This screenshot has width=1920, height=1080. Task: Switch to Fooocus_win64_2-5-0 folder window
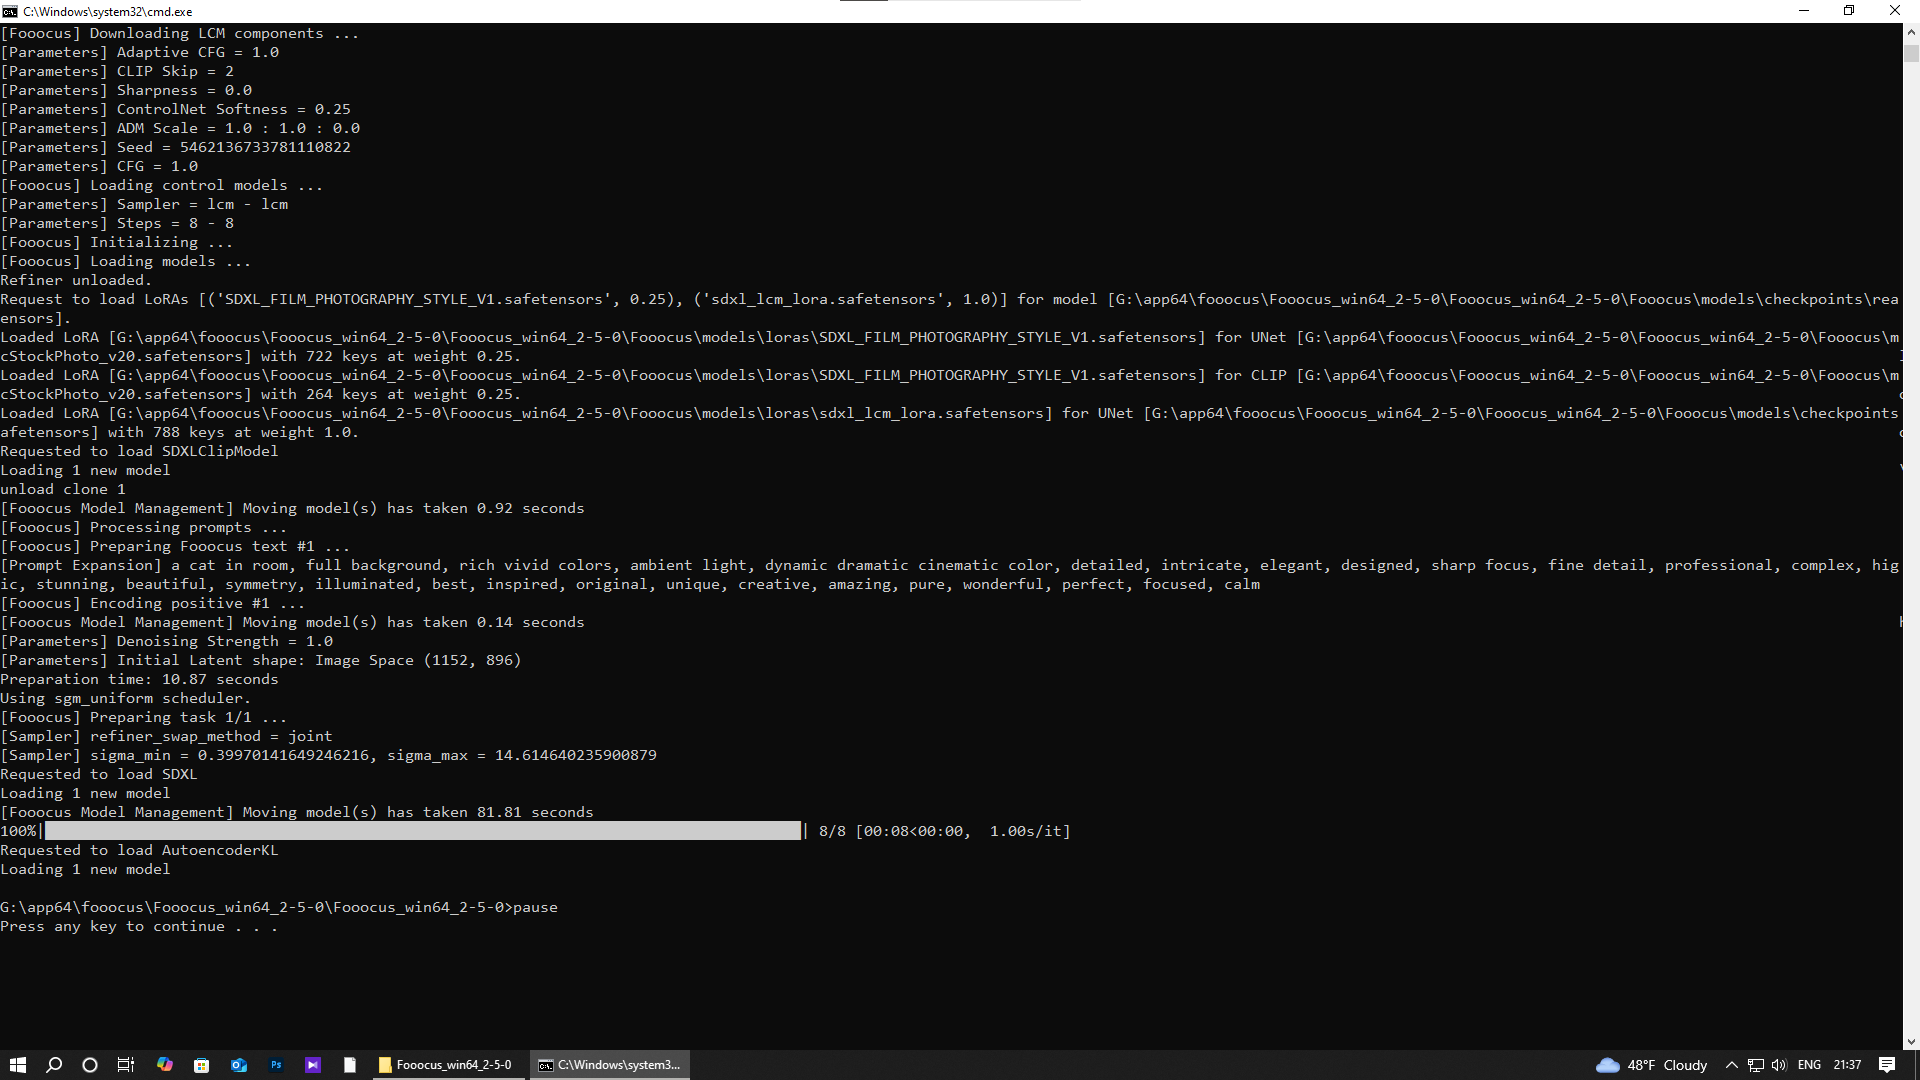(446, 1065)
